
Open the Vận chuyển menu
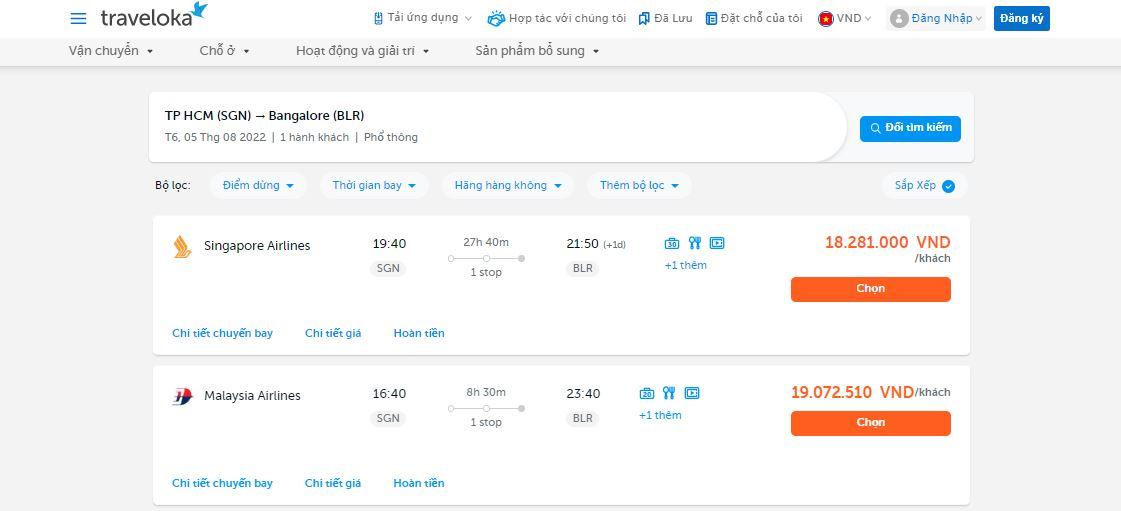pyautogui.click(x=111, y=51)
